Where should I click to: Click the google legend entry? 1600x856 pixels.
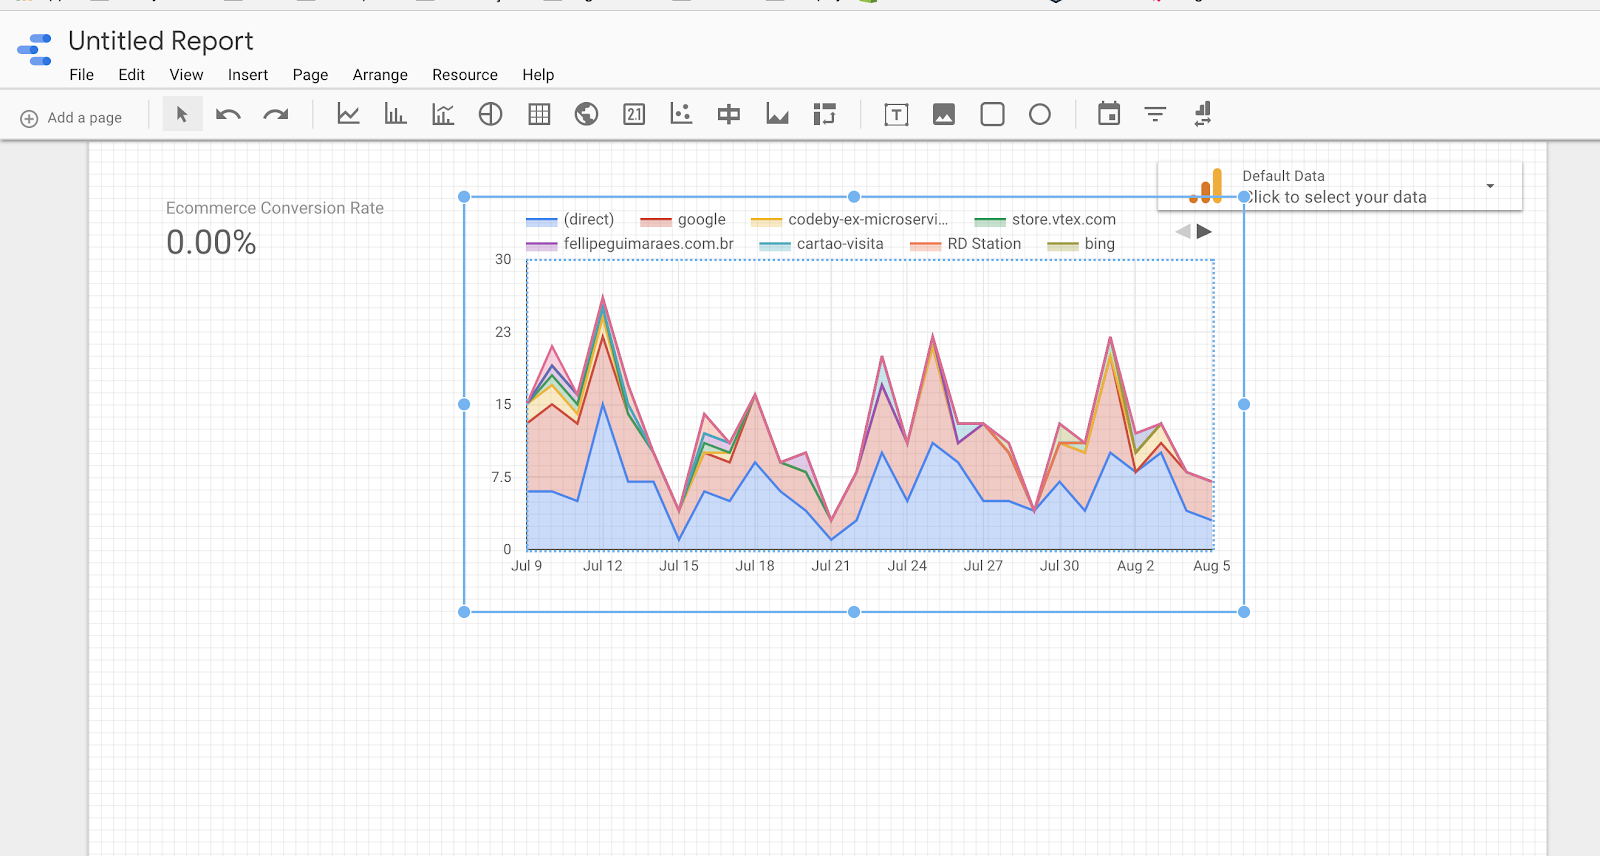point(683,219)
